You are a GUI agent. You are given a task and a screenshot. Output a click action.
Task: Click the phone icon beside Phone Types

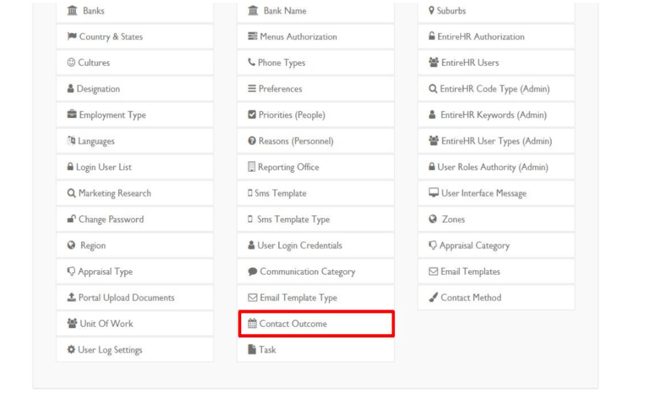click(251, 62)
